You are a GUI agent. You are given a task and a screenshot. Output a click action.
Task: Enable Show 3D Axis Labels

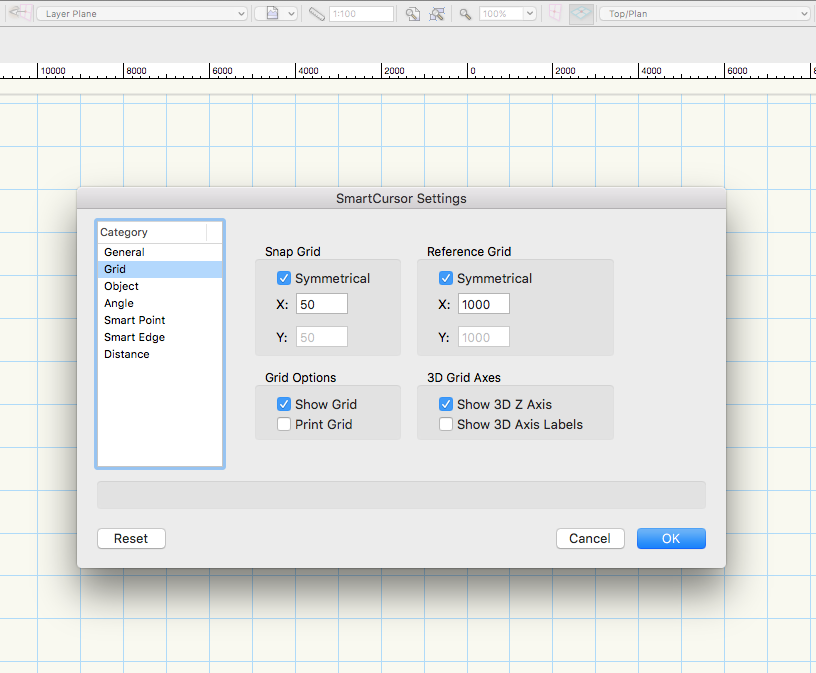[445, 424]
